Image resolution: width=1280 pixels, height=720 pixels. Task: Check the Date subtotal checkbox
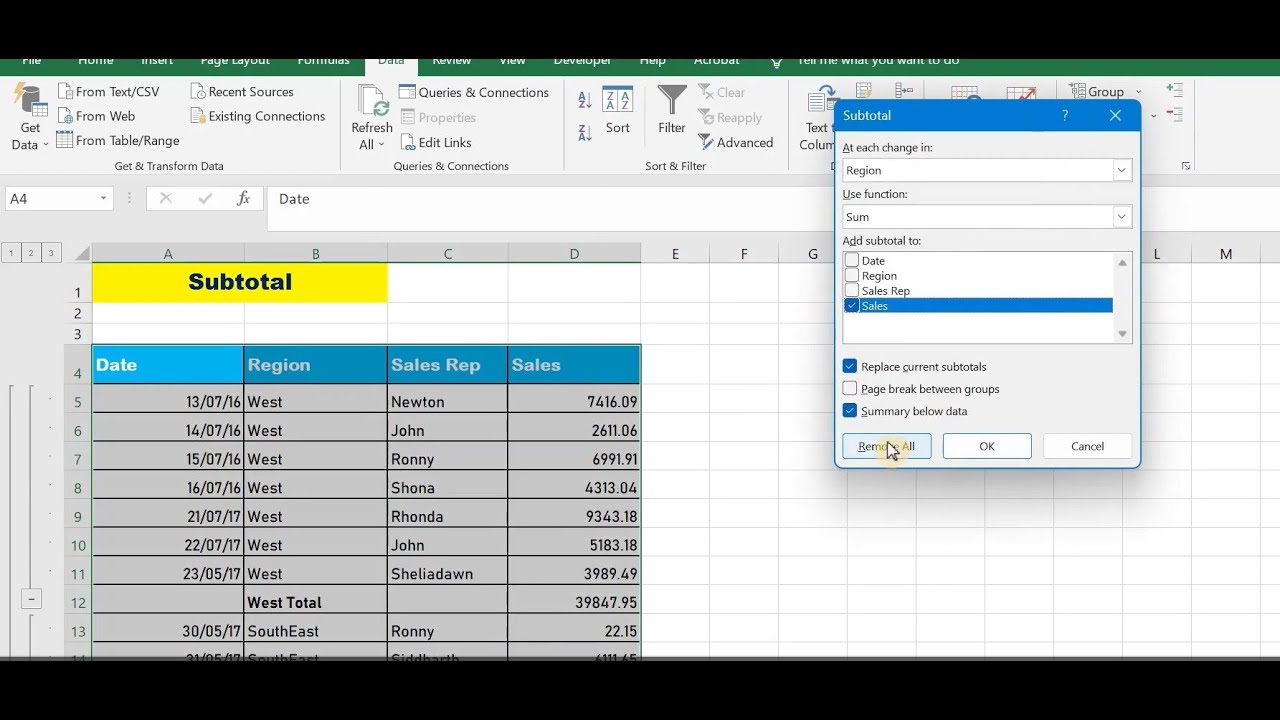tap(852, 261)
